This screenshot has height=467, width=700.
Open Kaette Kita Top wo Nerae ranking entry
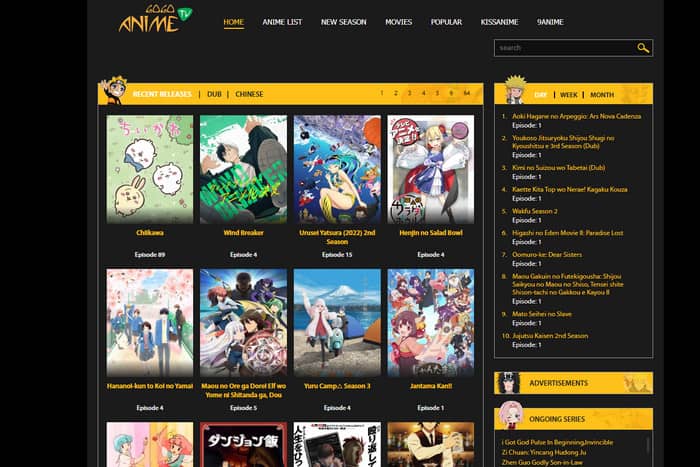570,189
